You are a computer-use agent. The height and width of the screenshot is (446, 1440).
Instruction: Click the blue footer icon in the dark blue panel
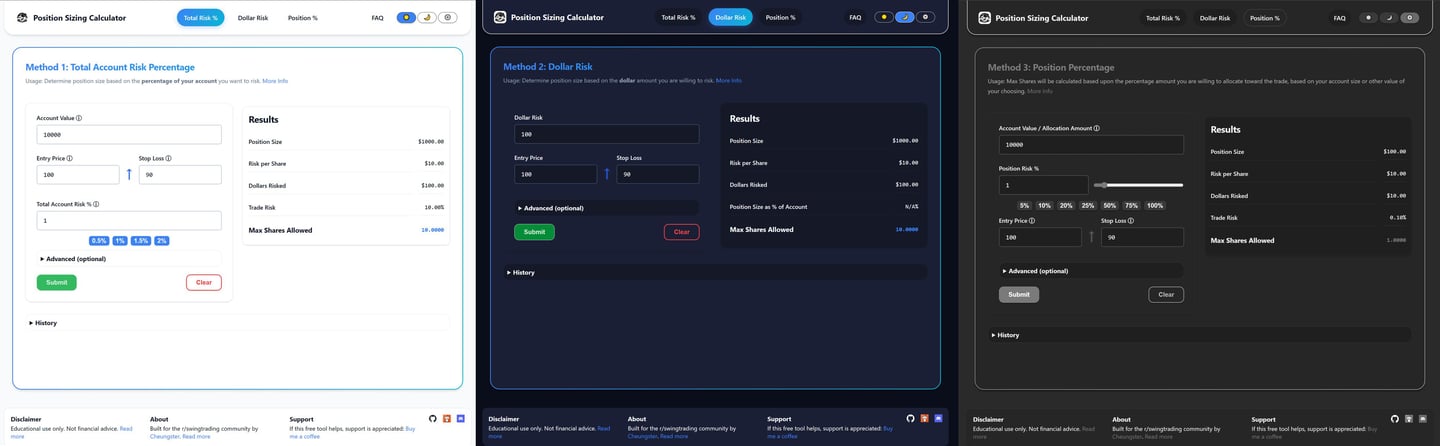tap(938, 418)
